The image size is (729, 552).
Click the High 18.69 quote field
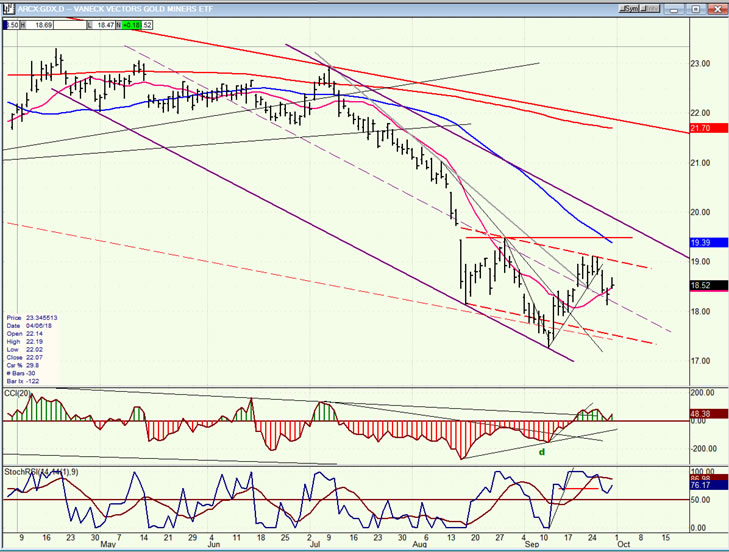[36, 25]
